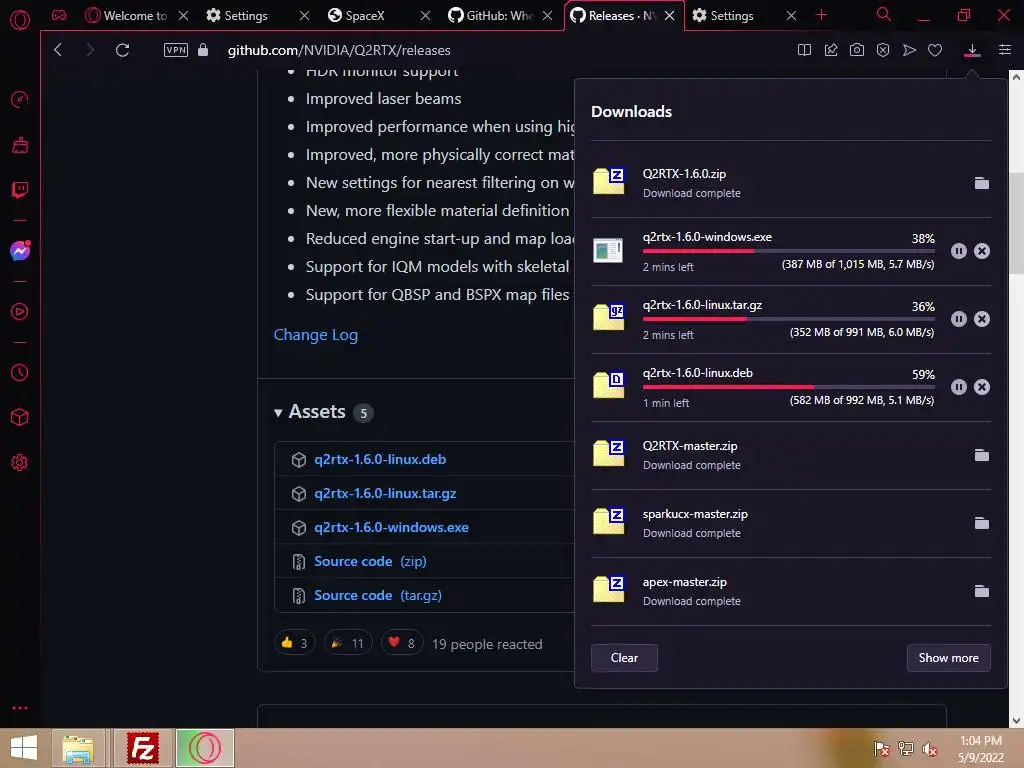
Task: Open the Opera menu logo in sidebar
Action: [20, 20]
